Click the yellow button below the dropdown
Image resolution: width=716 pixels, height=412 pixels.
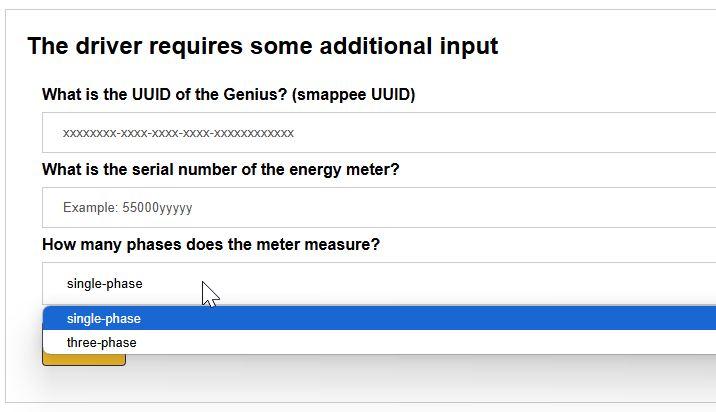click(84, 360)
